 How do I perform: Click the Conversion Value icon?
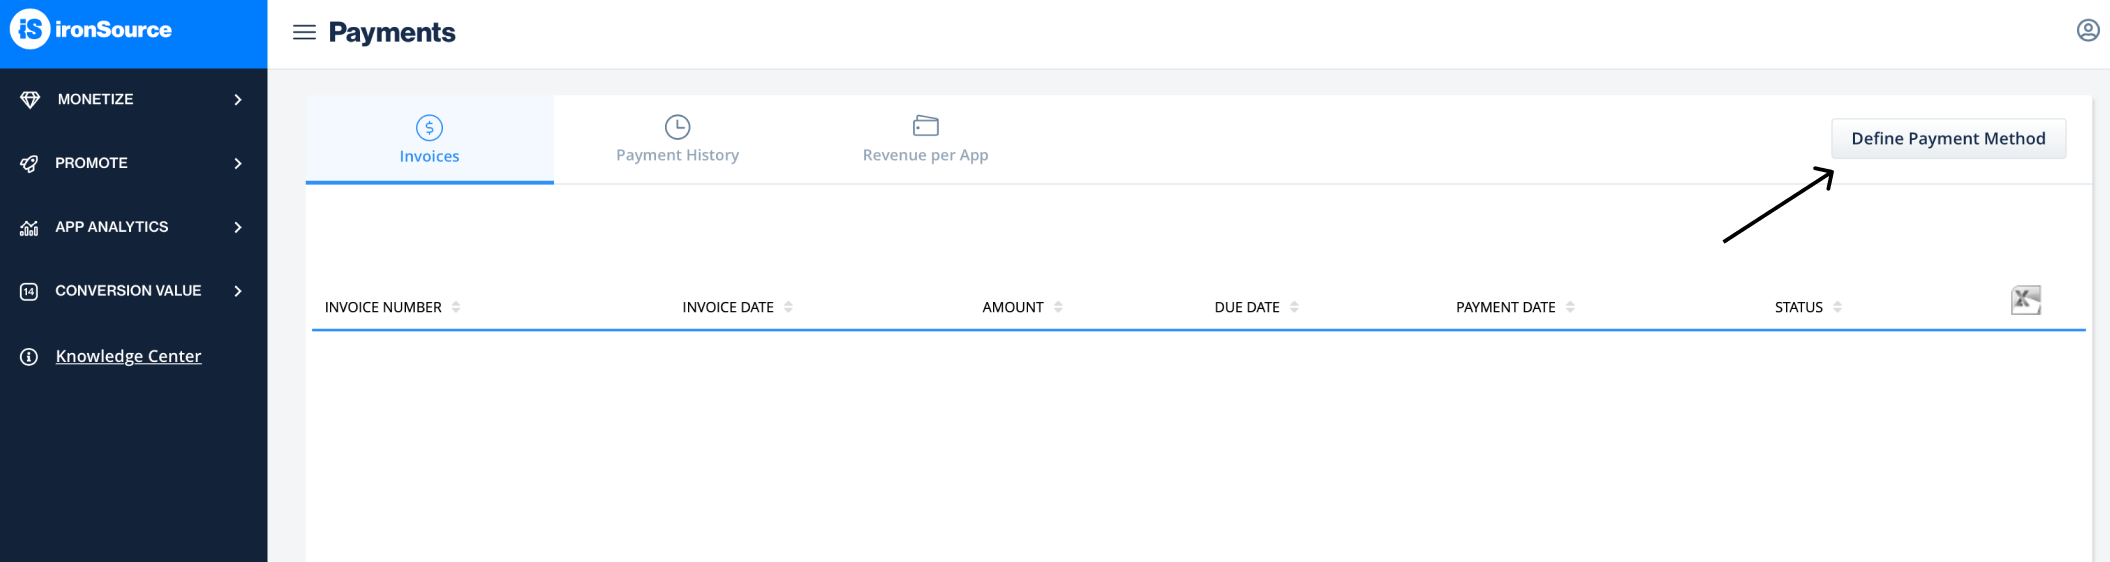click(x=29, y=291)
